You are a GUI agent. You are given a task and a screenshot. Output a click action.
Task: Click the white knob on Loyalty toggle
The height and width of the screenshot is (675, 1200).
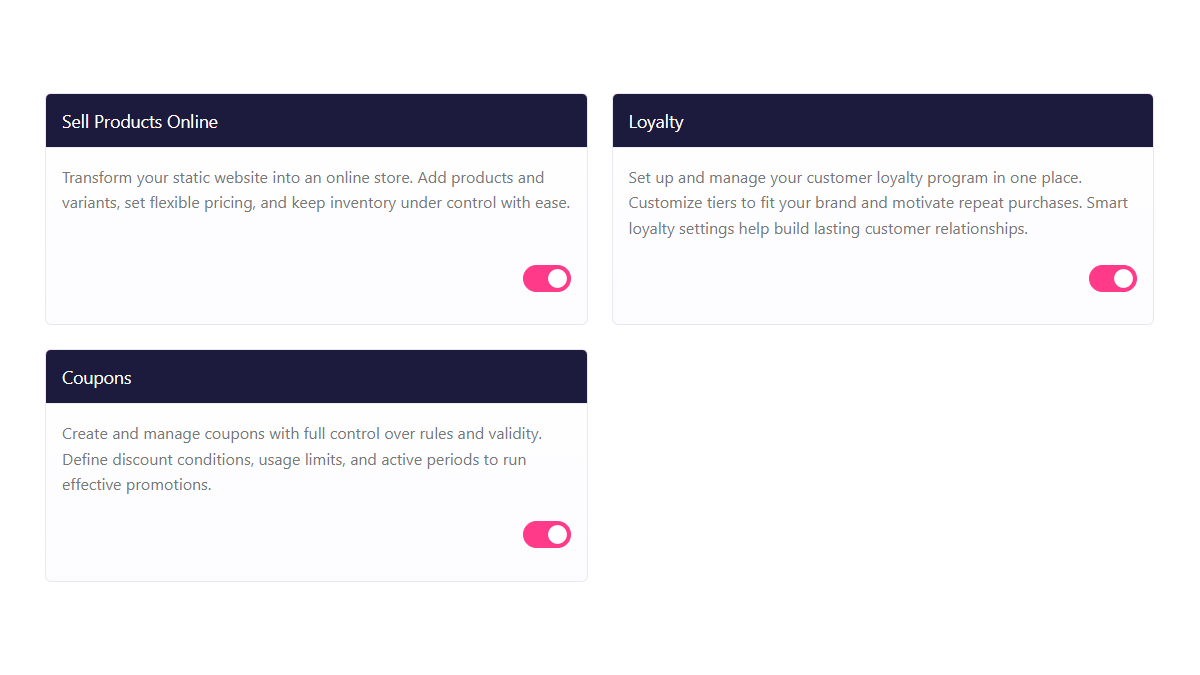coord(1124,278)
